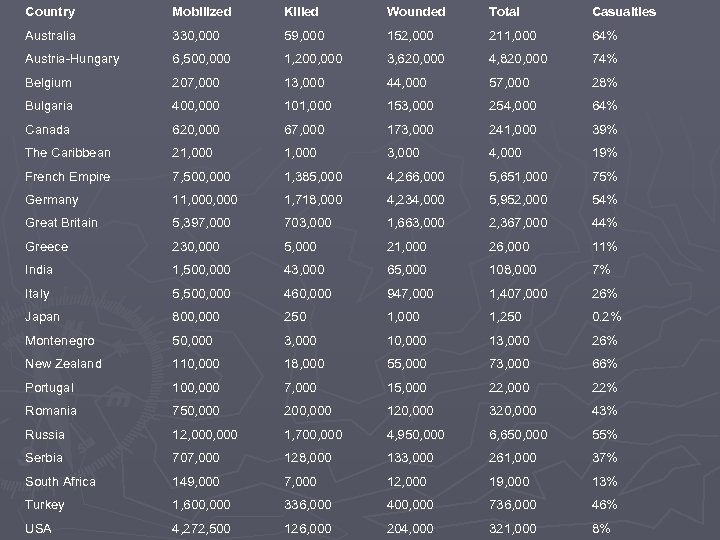720x540 pixels.
Task: Click the Wounded column header
Action: point(416,12)
